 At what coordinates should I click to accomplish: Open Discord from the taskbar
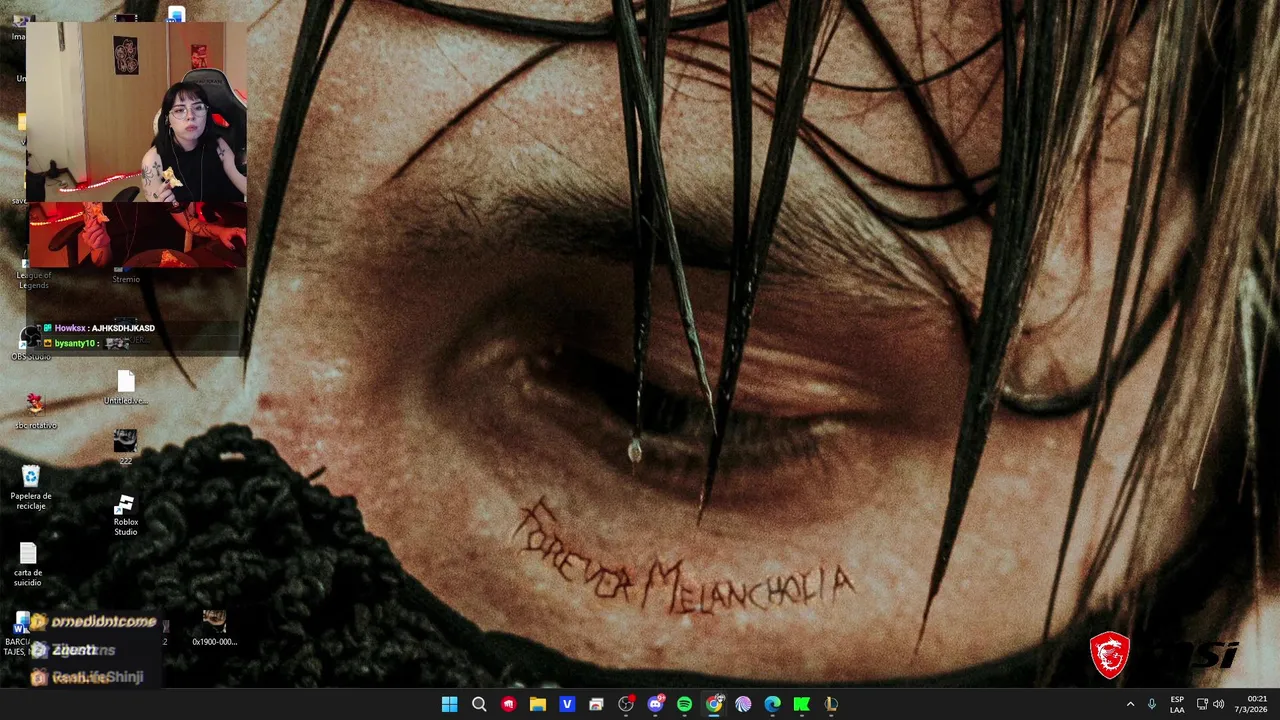655,704
